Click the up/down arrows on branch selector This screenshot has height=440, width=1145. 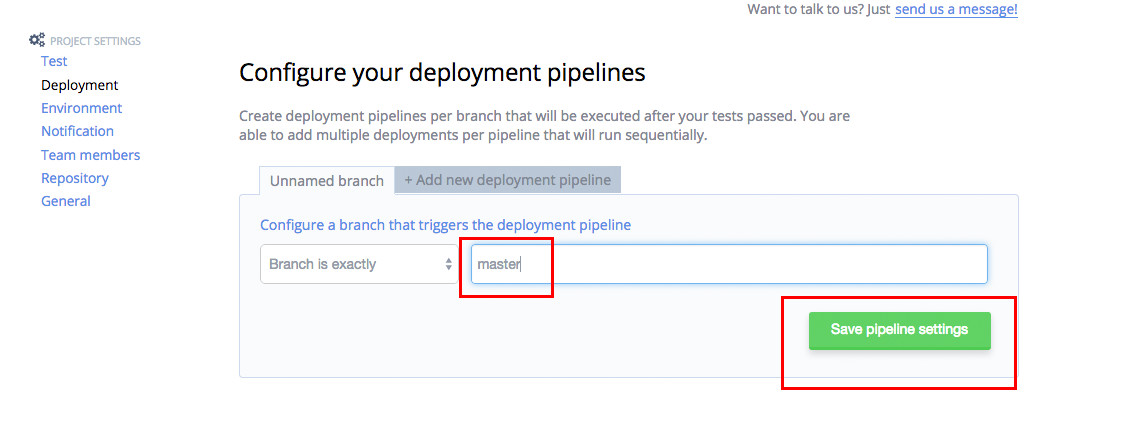[x=449, y=265]
